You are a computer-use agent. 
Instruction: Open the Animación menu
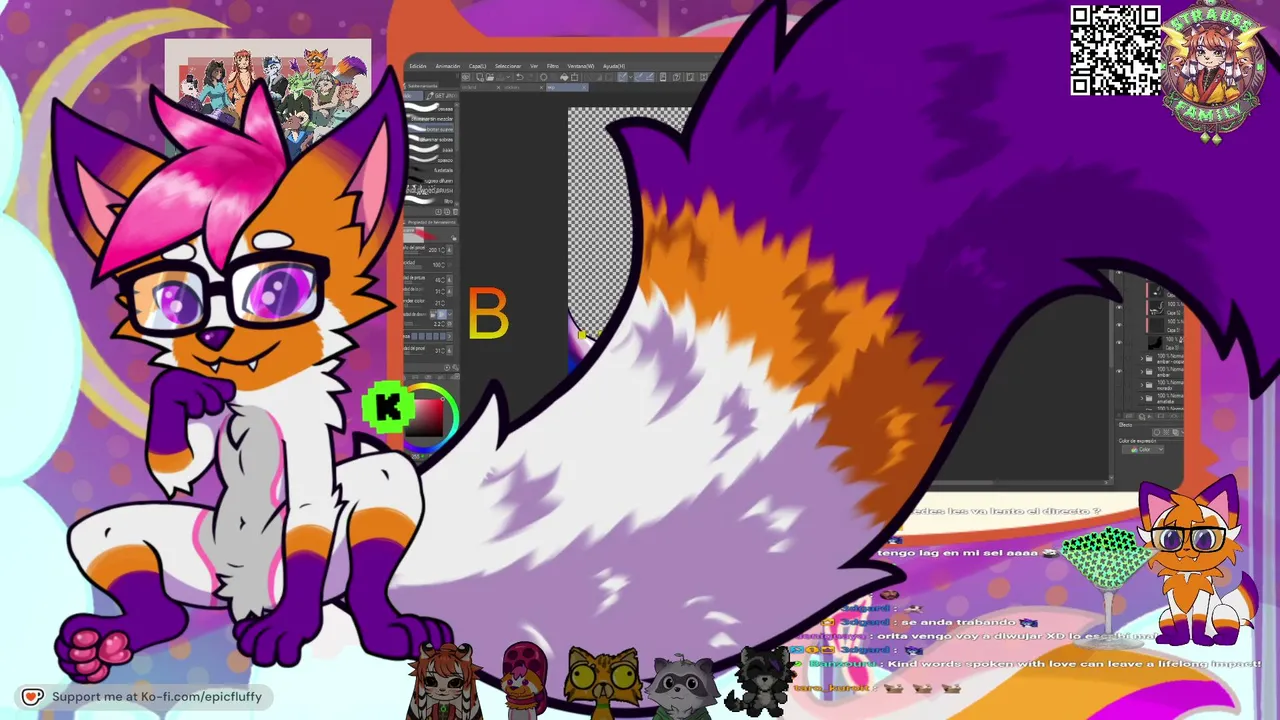coord(447,66)
